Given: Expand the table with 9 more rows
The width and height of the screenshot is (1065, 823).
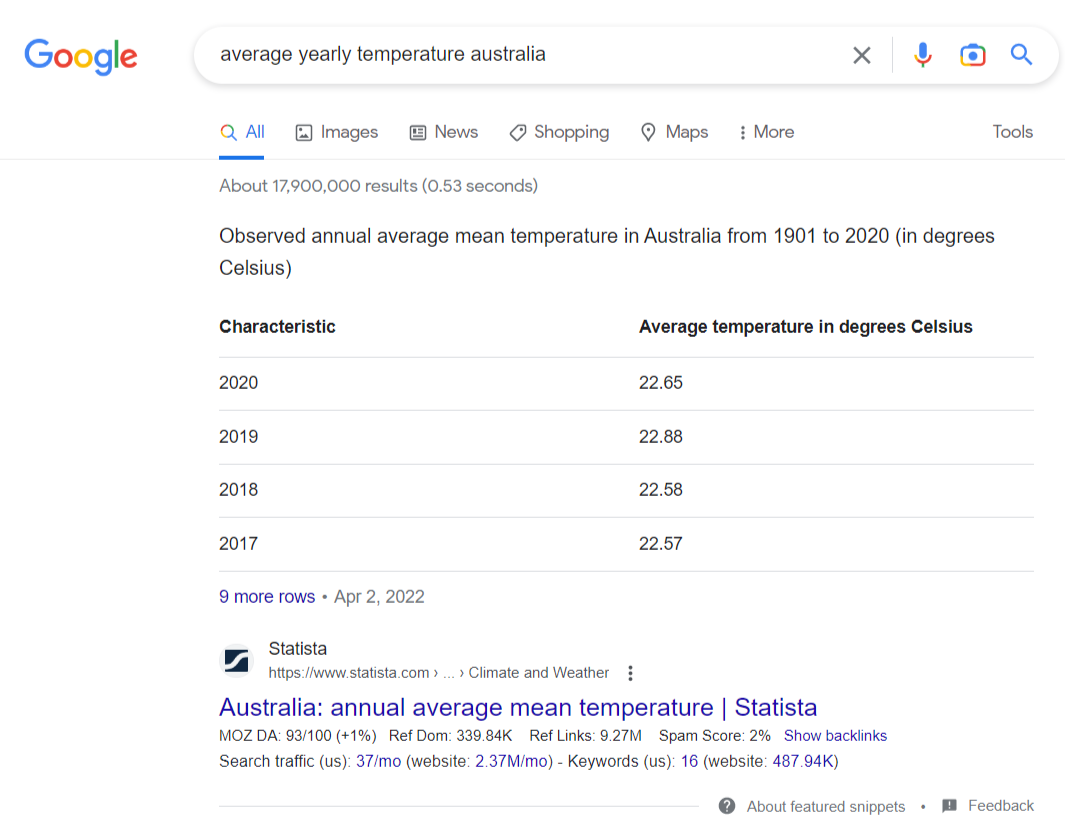Looking at the screenshot, I should pyautogui.click(x=266, y=596).
